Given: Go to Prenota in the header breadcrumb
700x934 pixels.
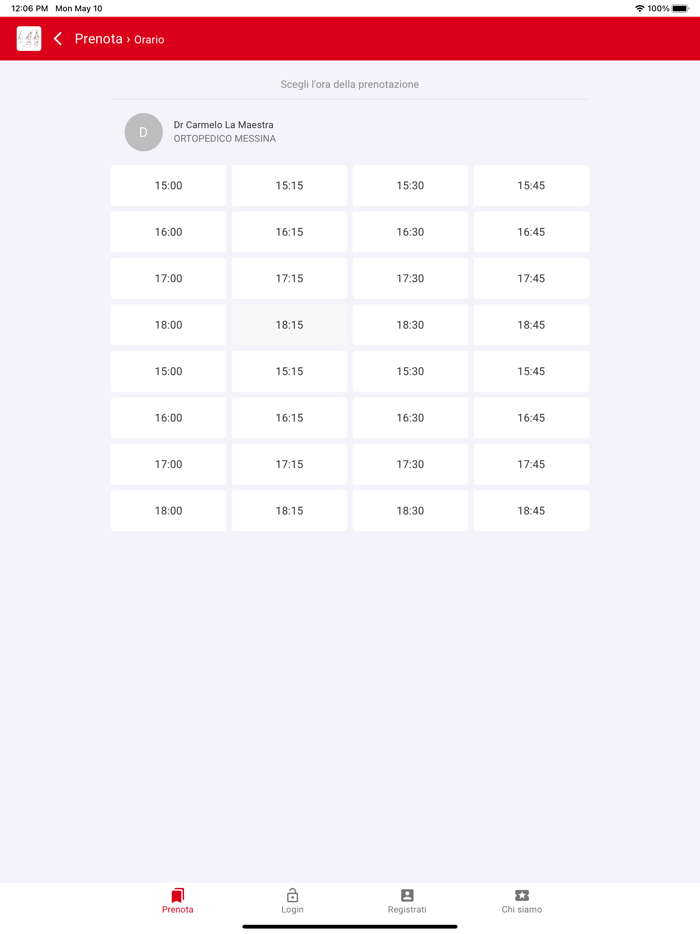Looking at the screenshot, I should point(98,39).
